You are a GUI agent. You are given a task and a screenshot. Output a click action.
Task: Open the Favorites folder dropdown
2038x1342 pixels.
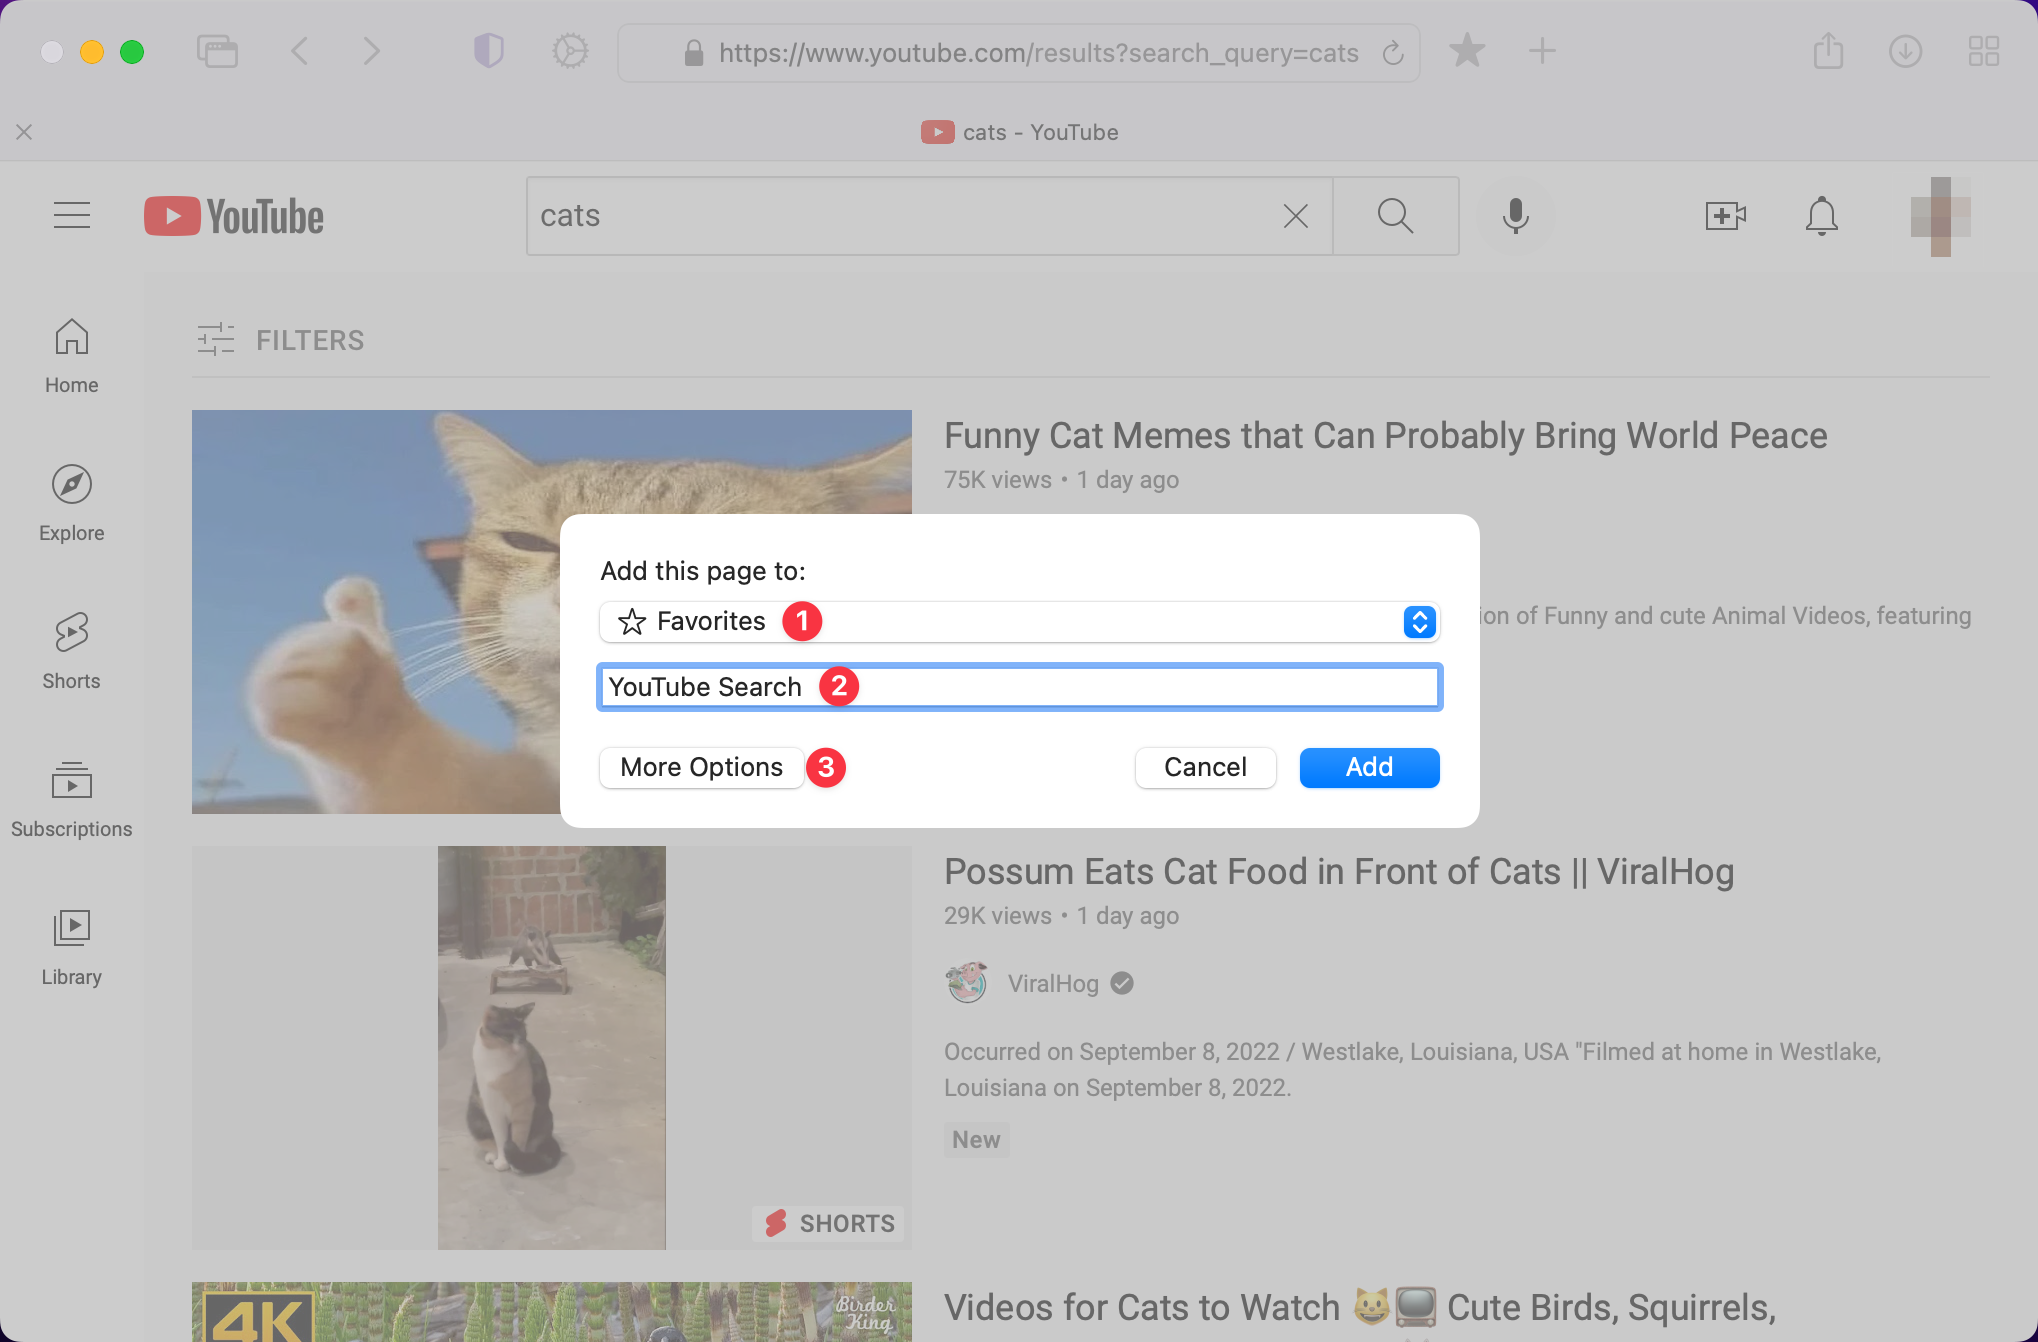tap(1419, 621)
